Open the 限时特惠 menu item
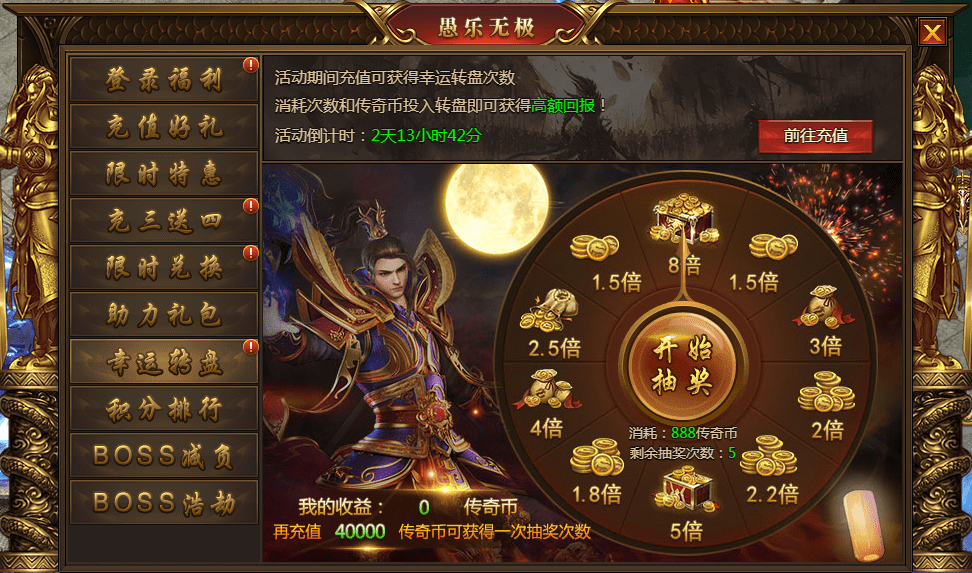 pyautogui.click(x=164, y=174)
